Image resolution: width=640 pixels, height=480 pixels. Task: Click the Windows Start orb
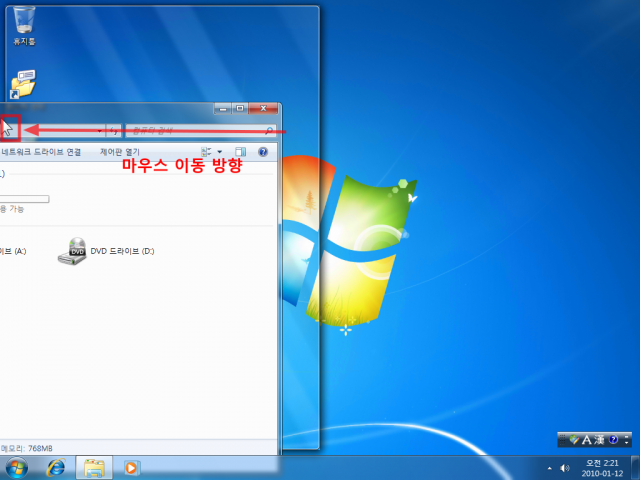point(17,468)
